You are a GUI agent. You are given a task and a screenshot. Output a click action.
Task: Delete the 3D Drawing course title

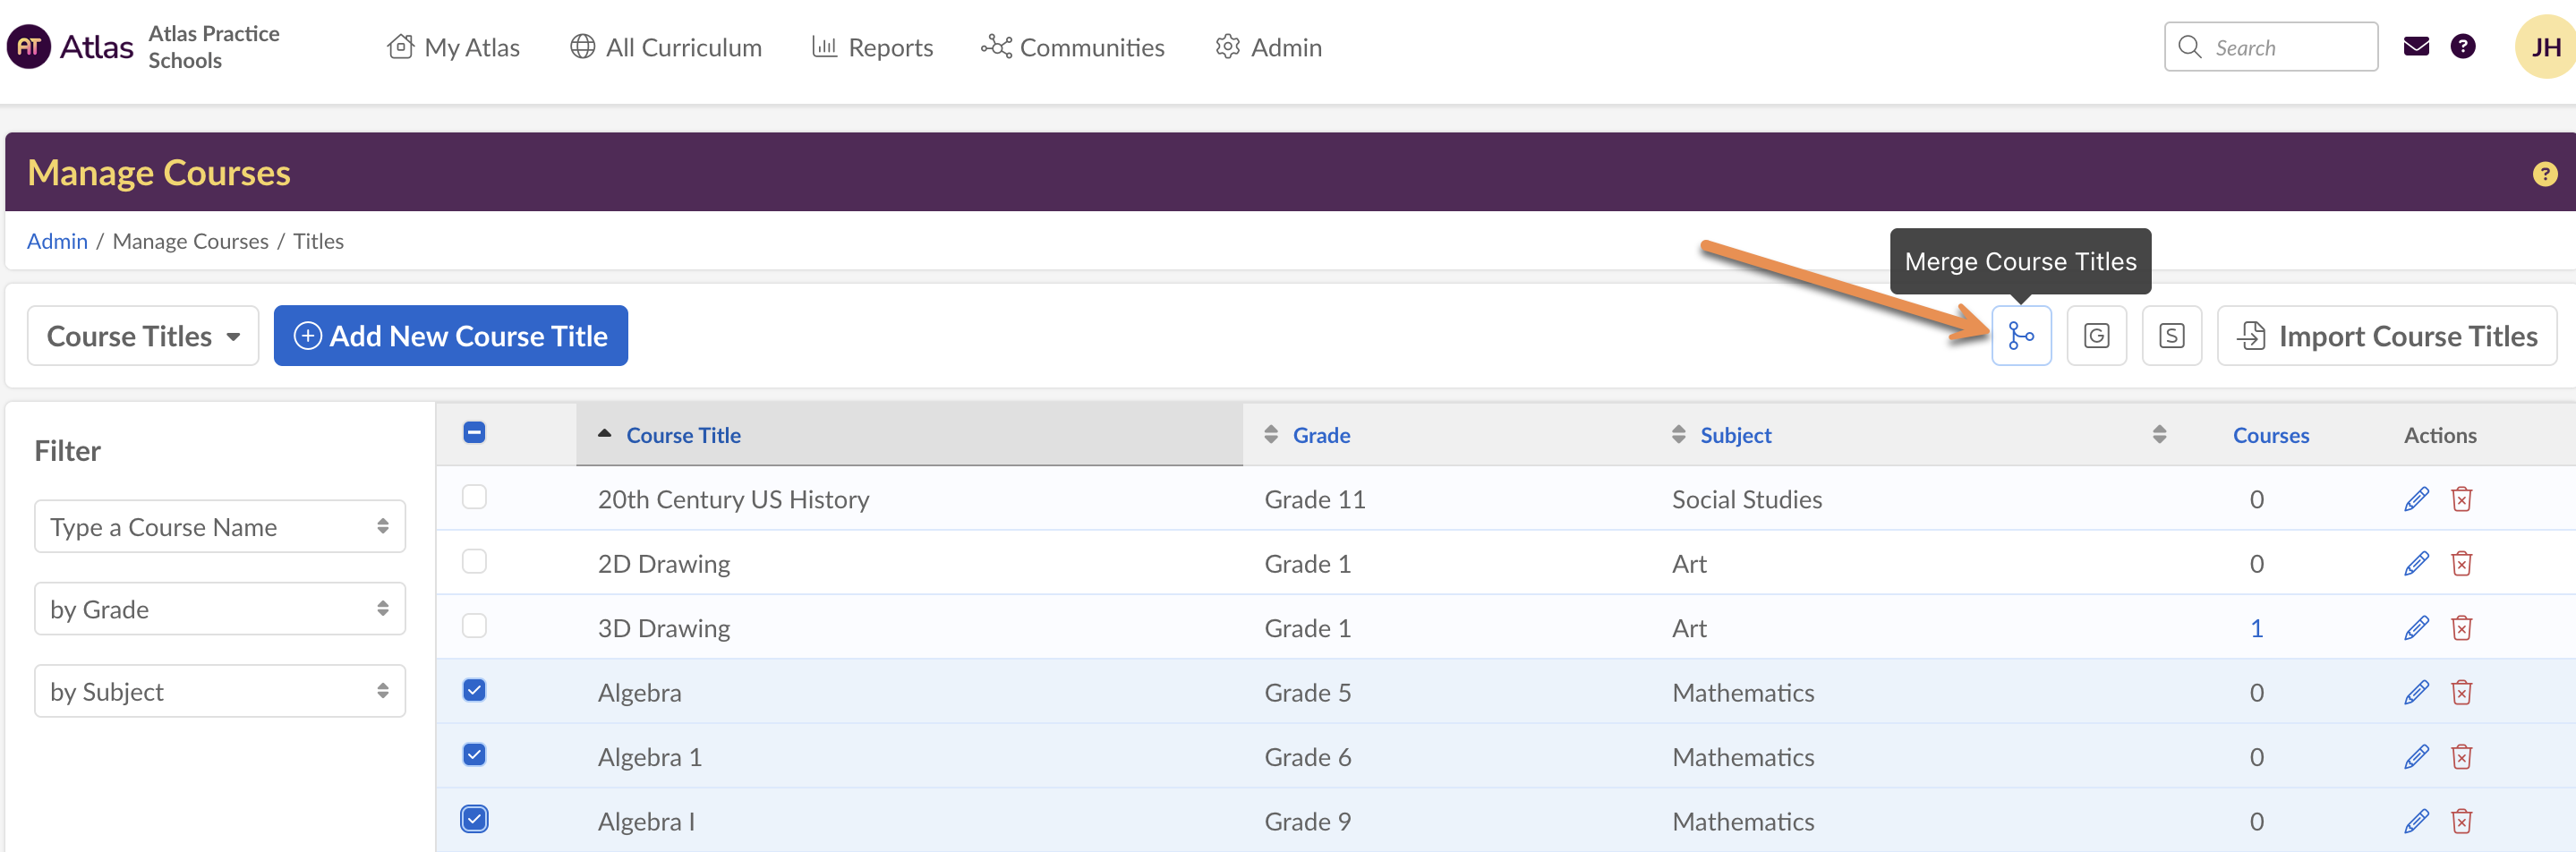pos(2461,628)
